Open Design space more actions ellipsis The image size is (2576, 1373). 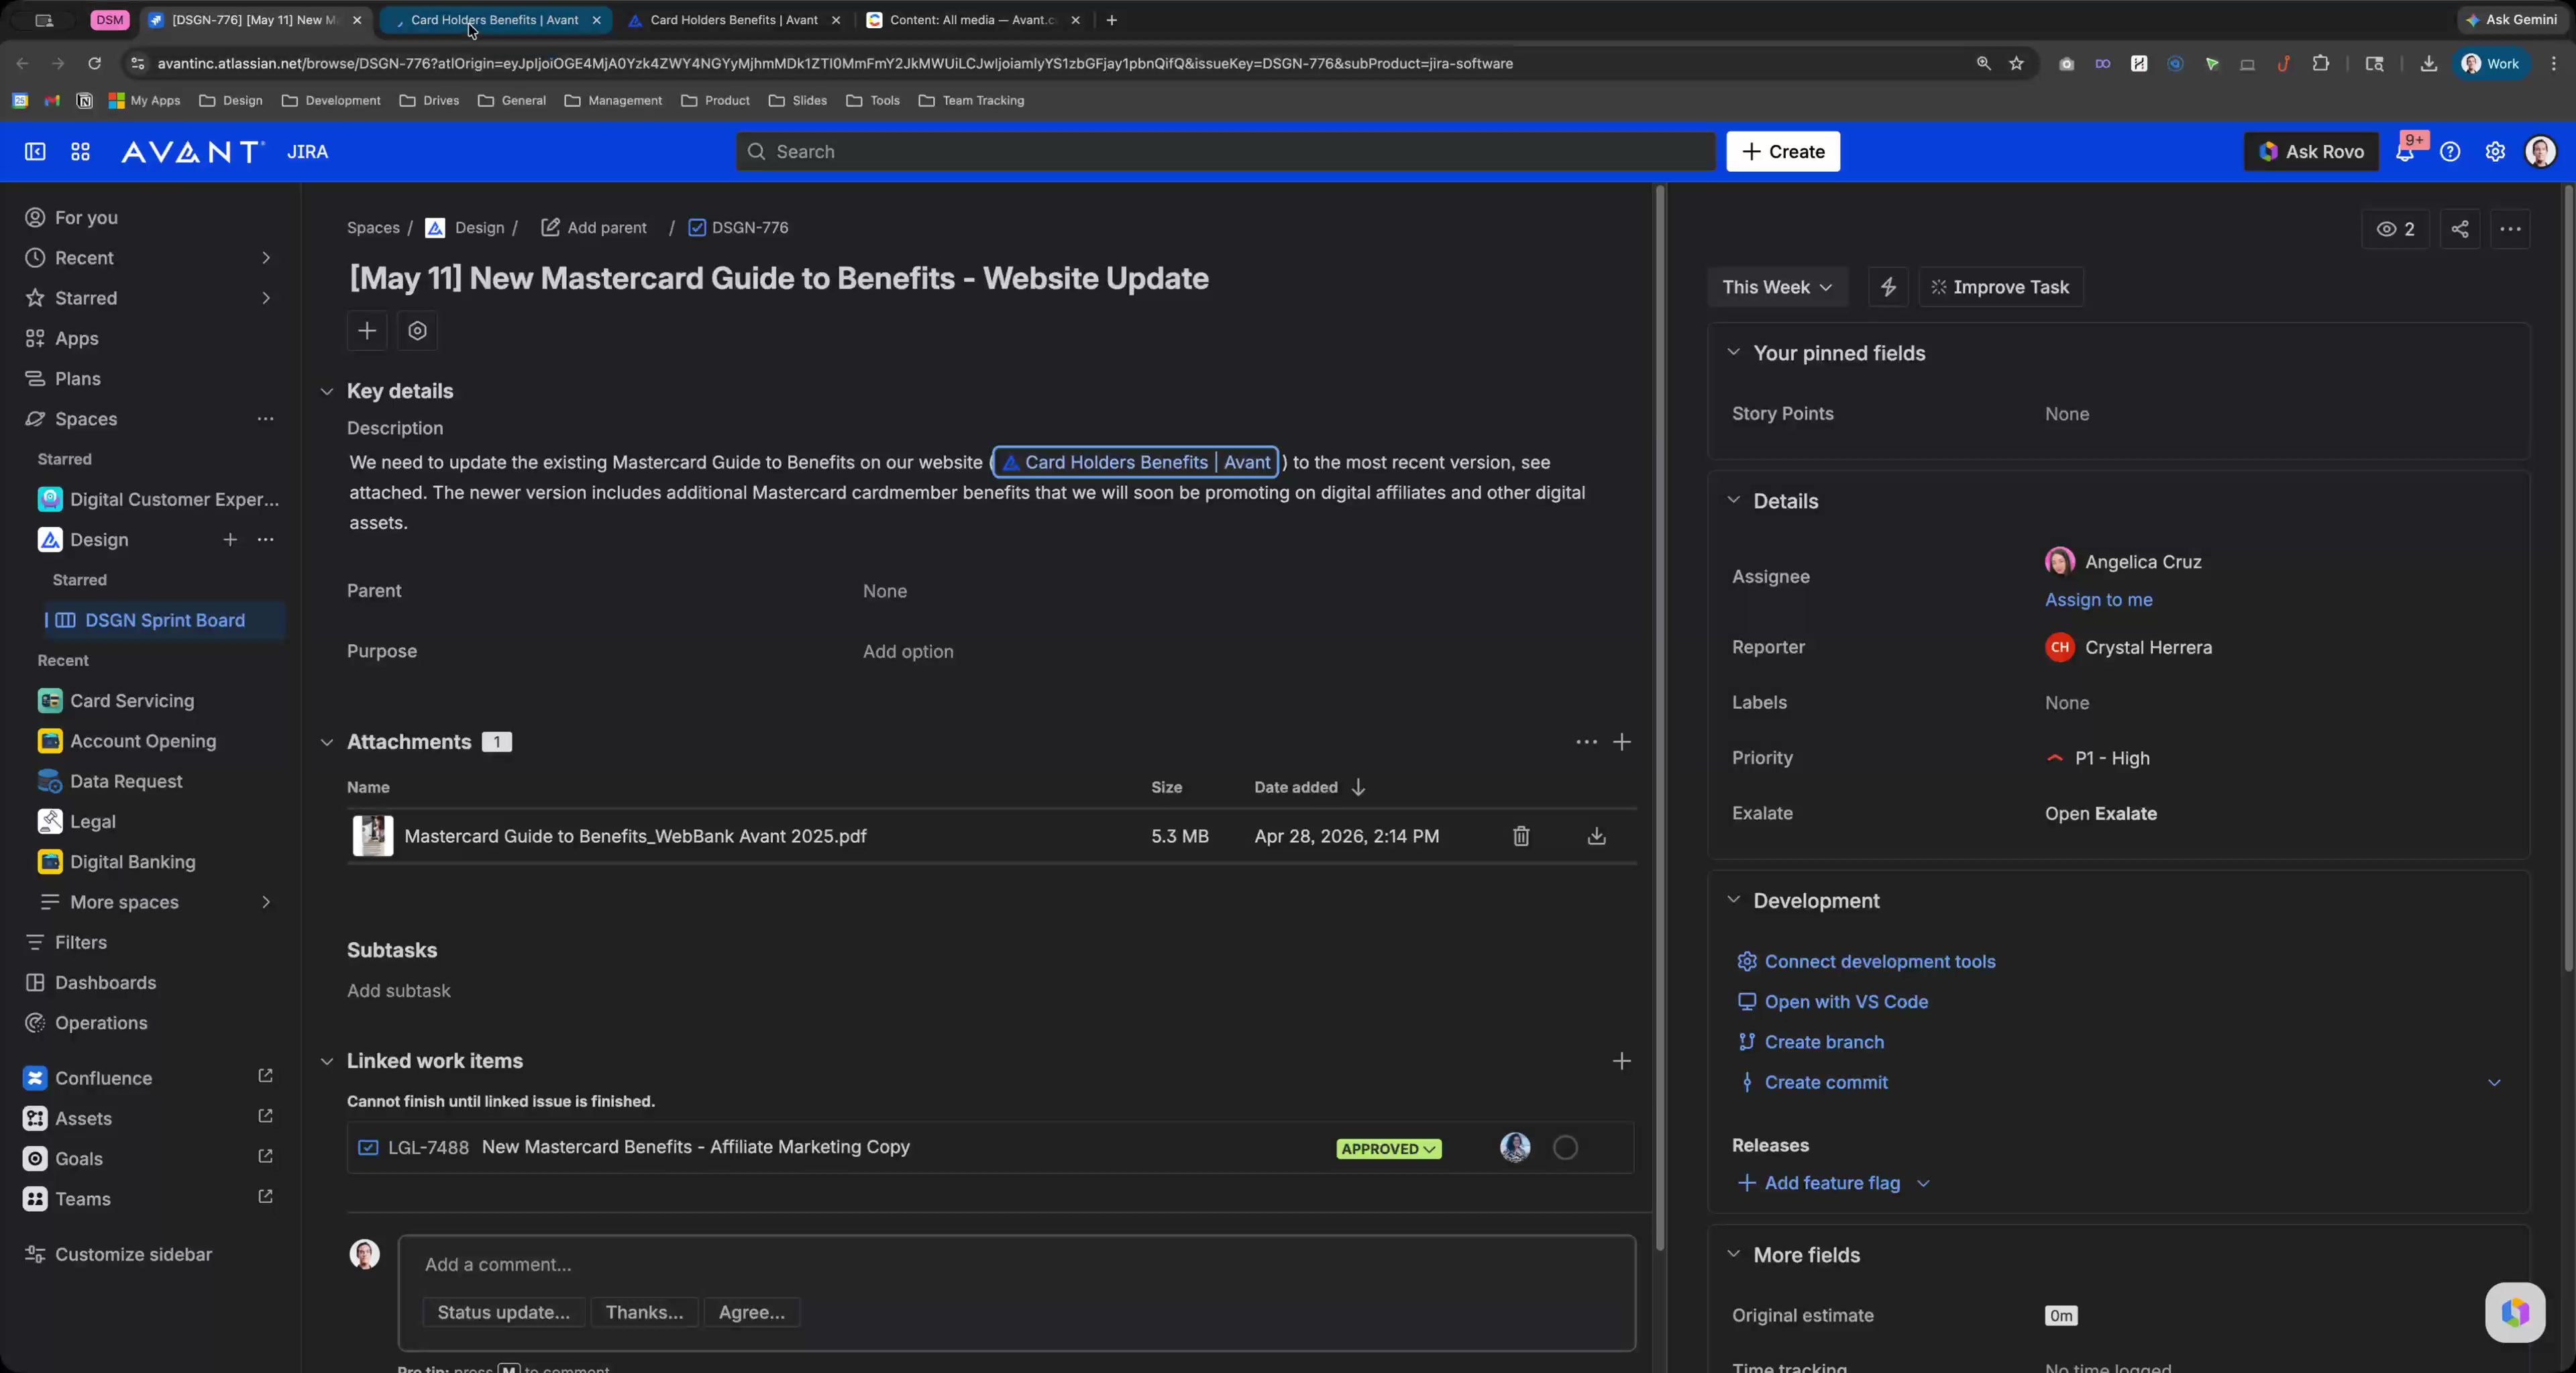click(x=265, y=540)
